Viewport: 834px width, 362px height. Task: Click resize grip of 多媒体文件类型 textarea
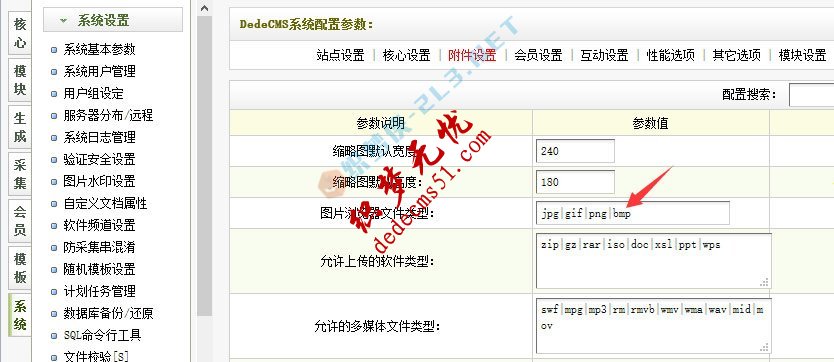764,347
